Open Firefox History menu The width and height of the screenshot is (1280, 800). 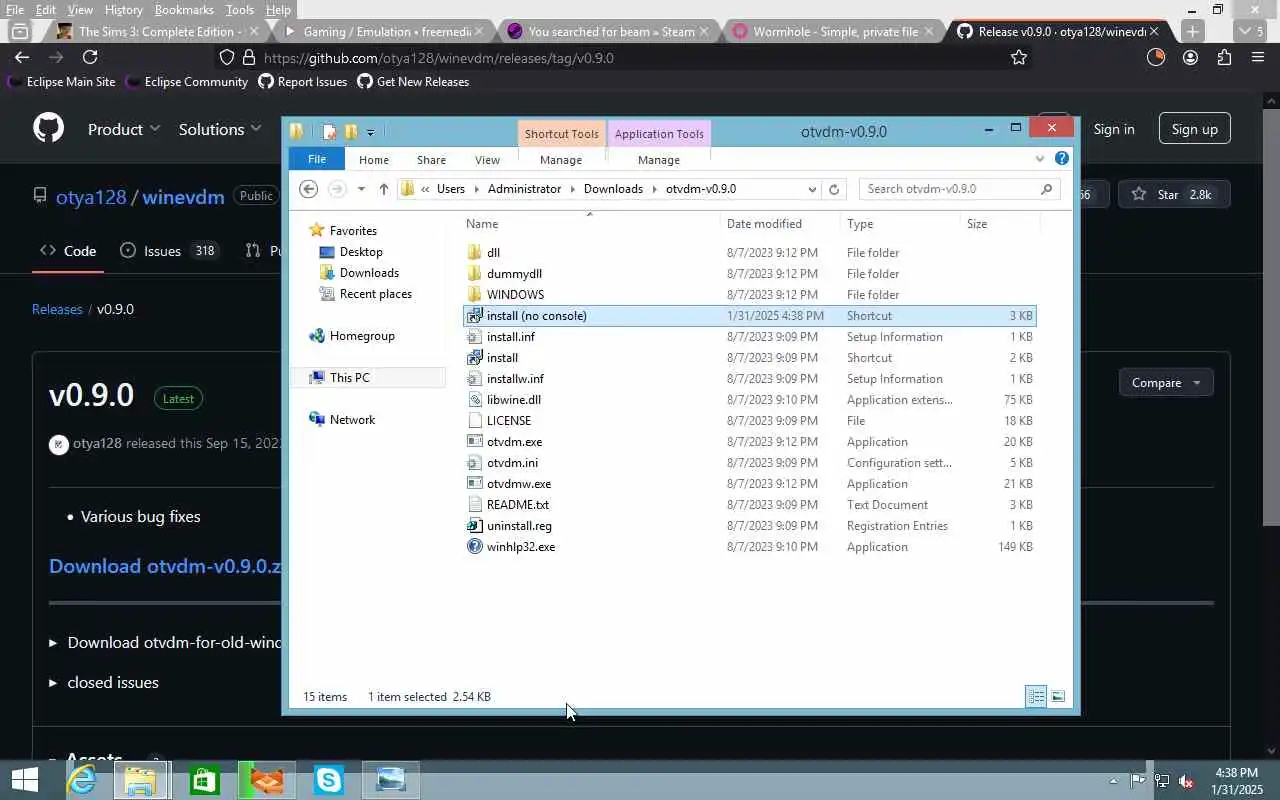click(123, 9)
